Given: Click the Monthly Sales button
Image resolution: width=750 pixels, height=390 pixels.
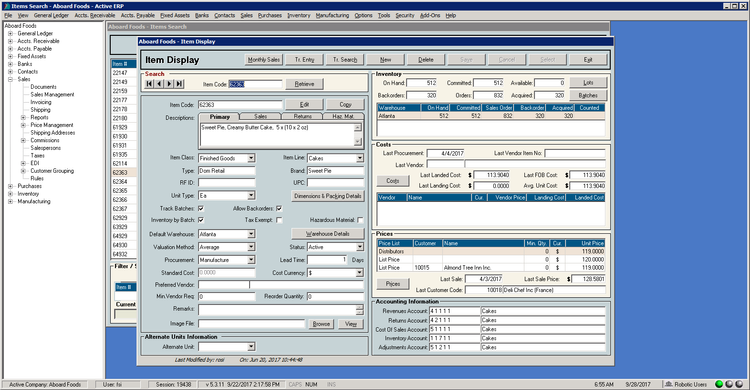Looking at the screenshot, I should pos(264,60).
